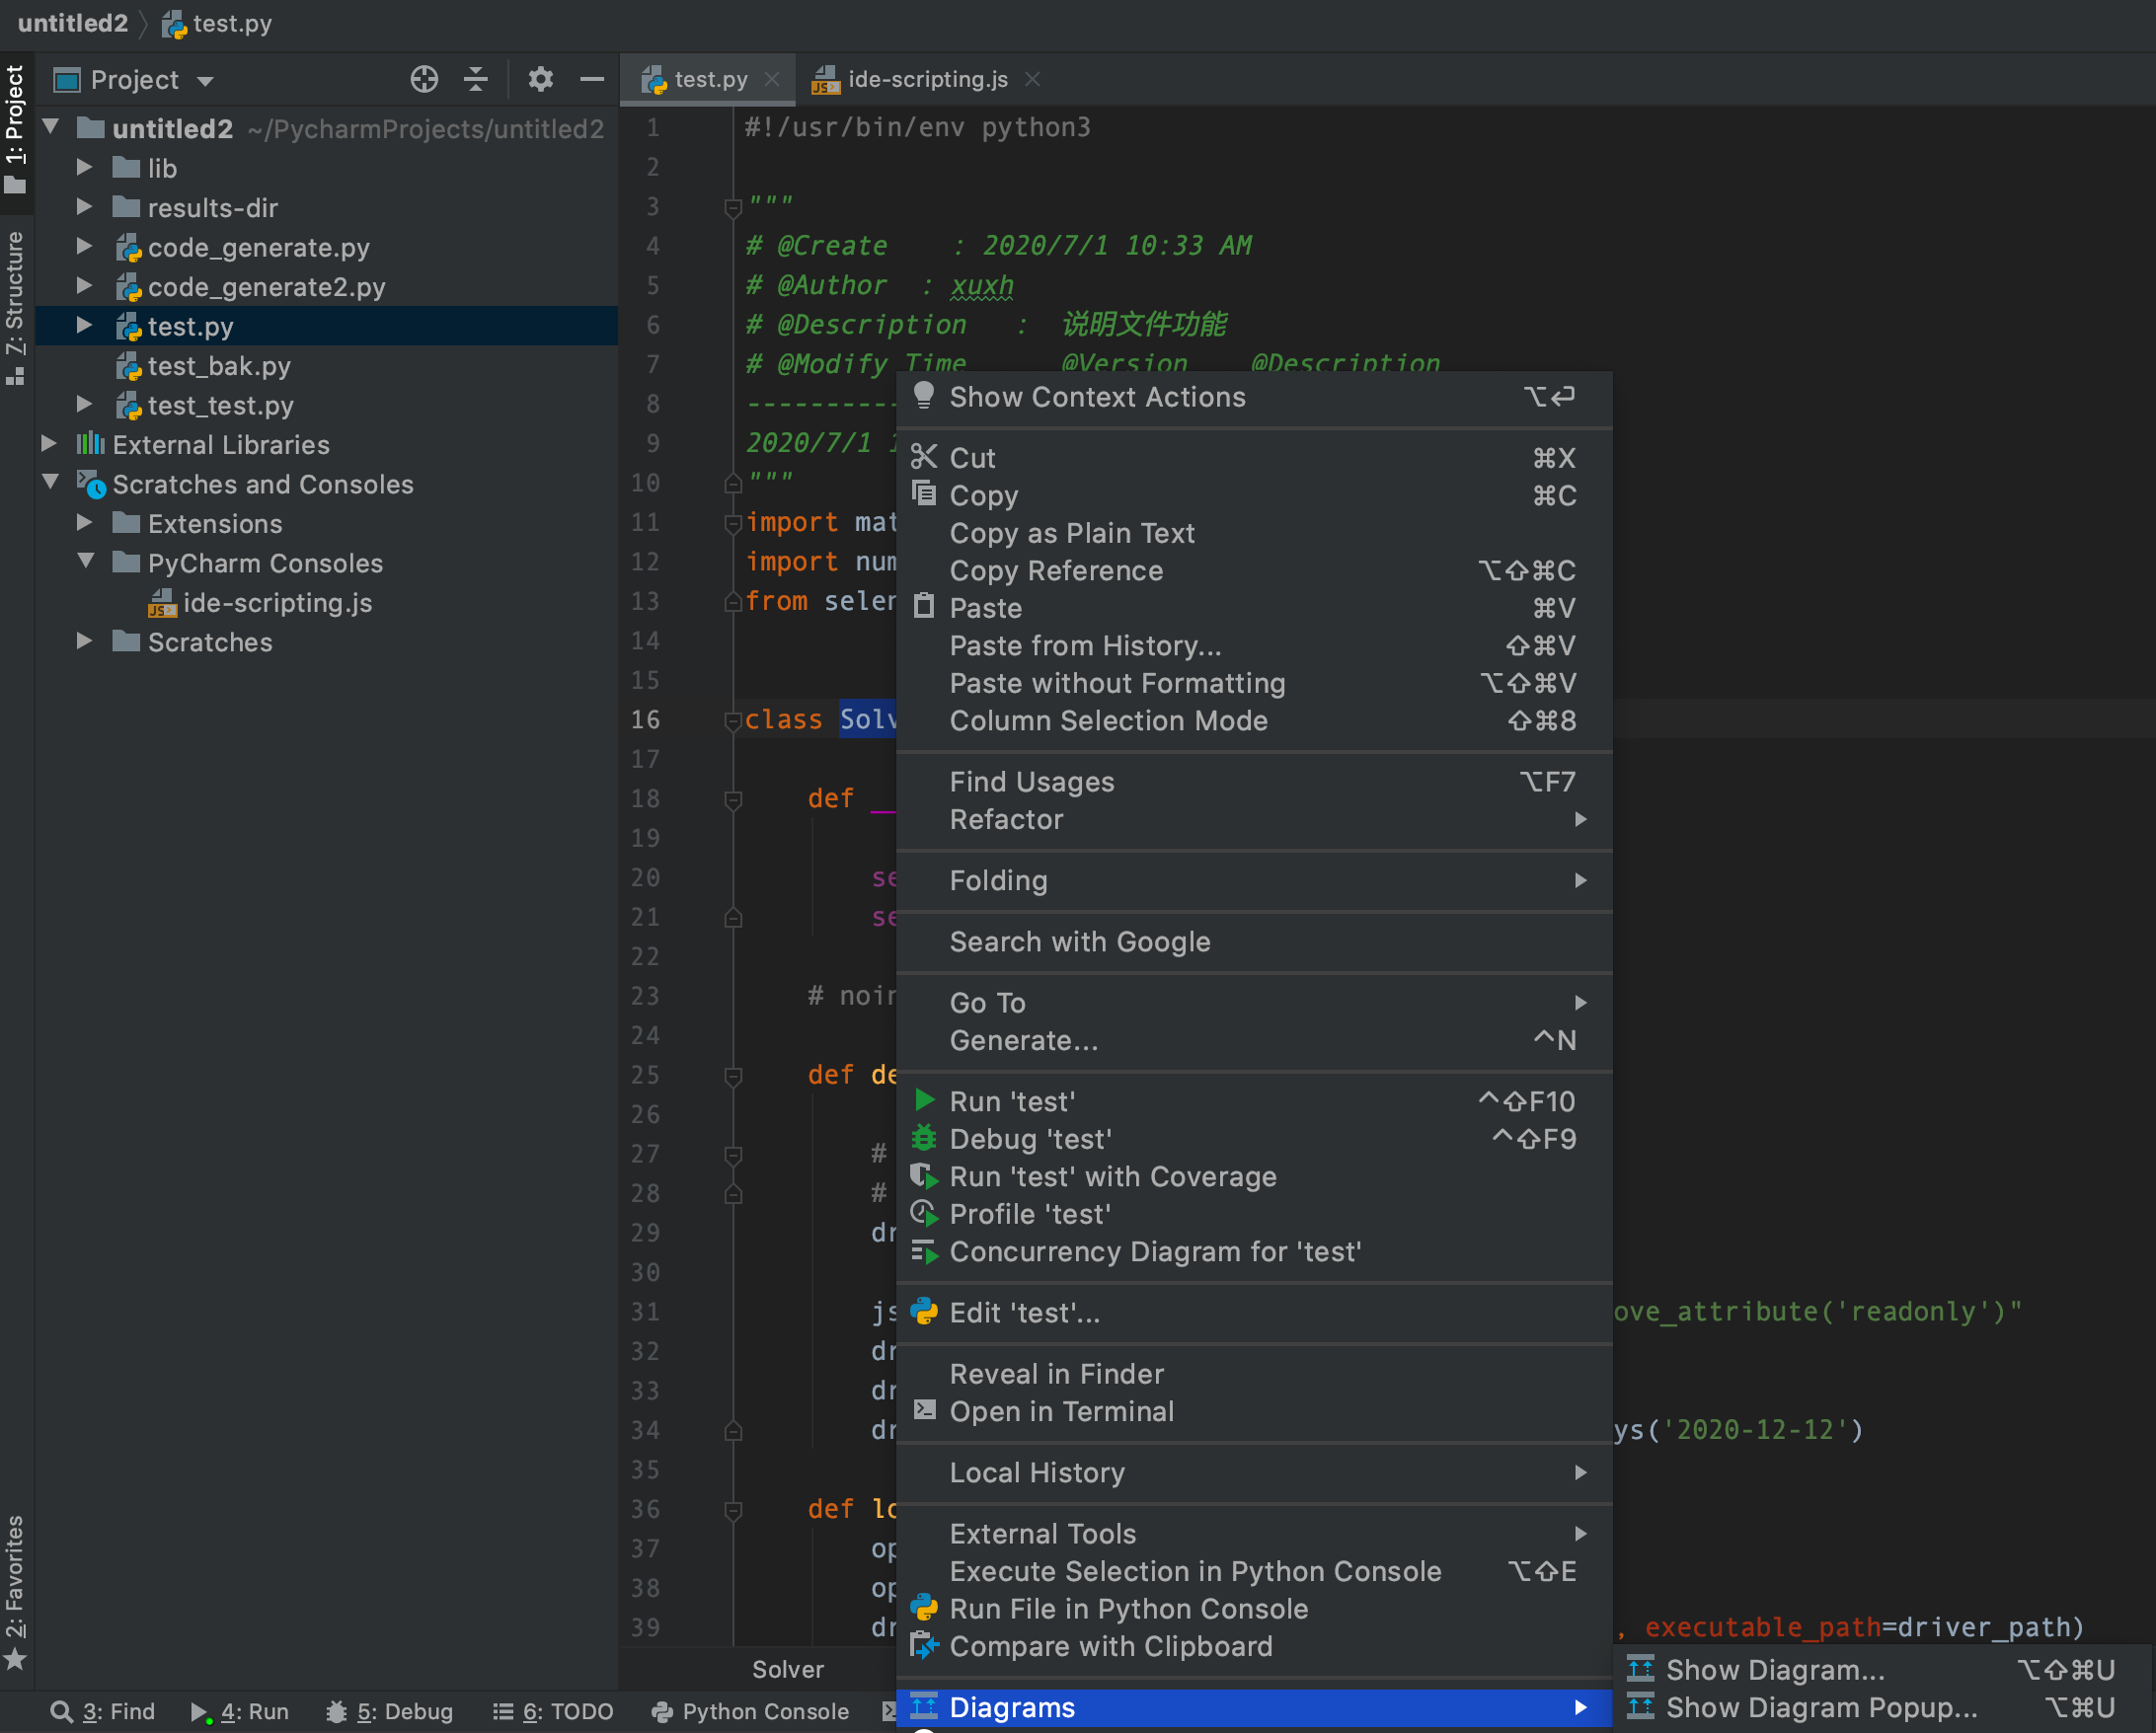This screenshot has height=1733, width=2156.
Task: Collapse the PyCharm Consoles folder
Action: coord(87,561)
